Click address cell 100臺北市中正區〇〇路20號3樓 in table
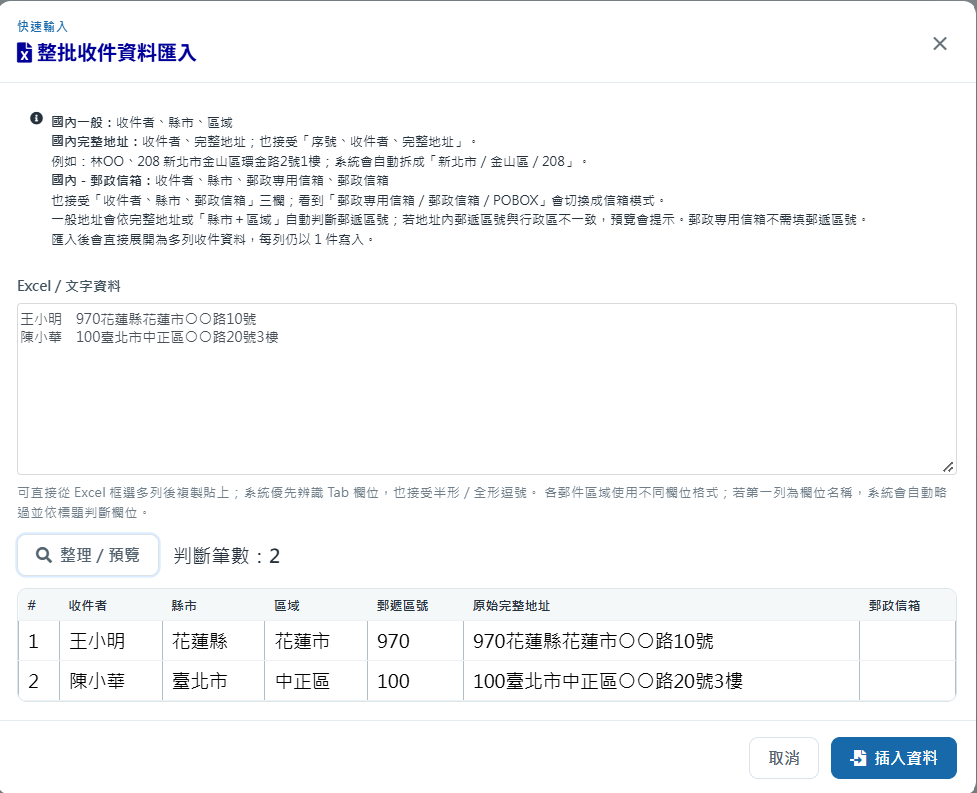 tap(661, 681)
